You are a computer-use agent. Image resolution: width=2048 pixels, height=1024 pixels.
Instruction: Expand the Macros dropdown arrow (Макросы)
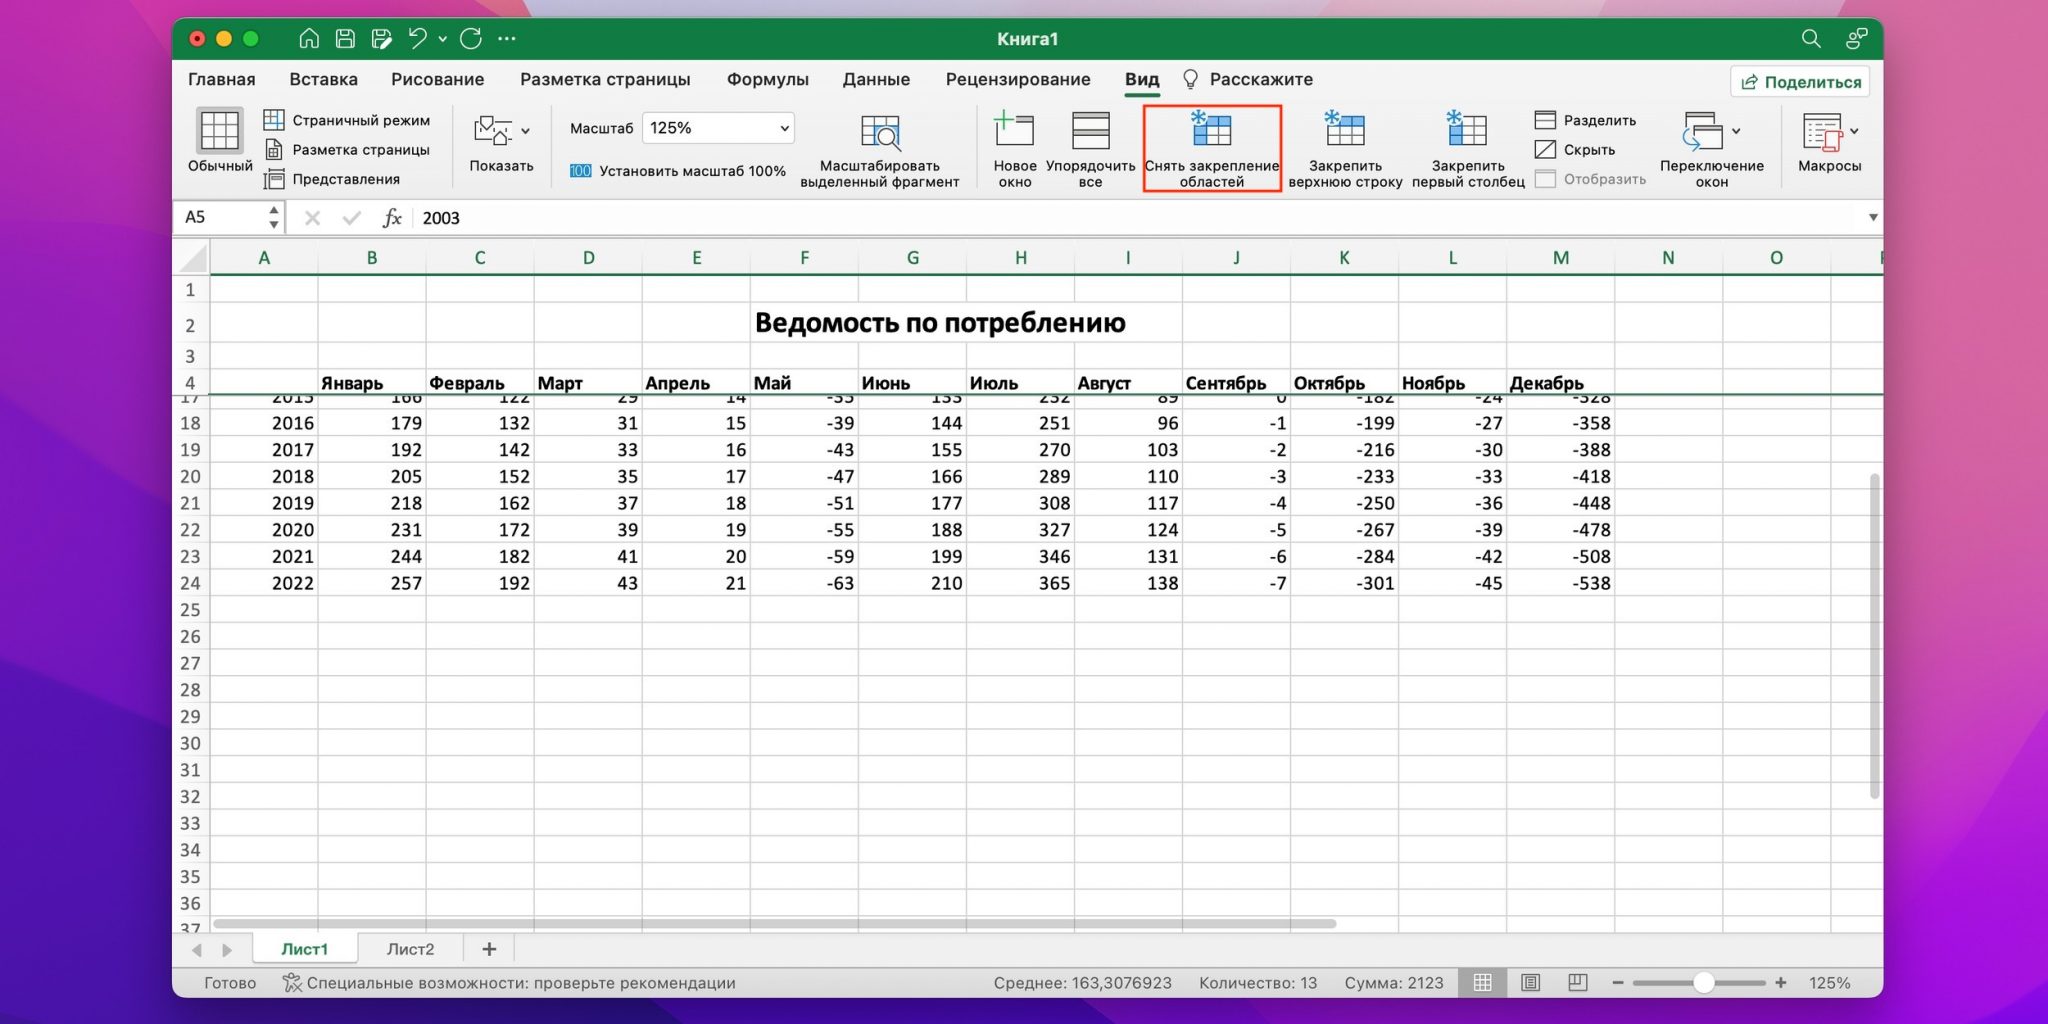[1854, 131]
